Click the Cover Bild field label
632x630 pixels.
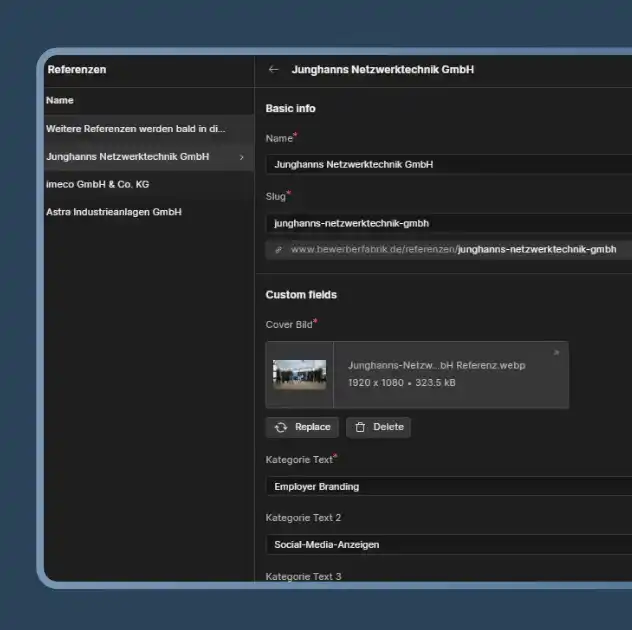(x=289, y=324)
